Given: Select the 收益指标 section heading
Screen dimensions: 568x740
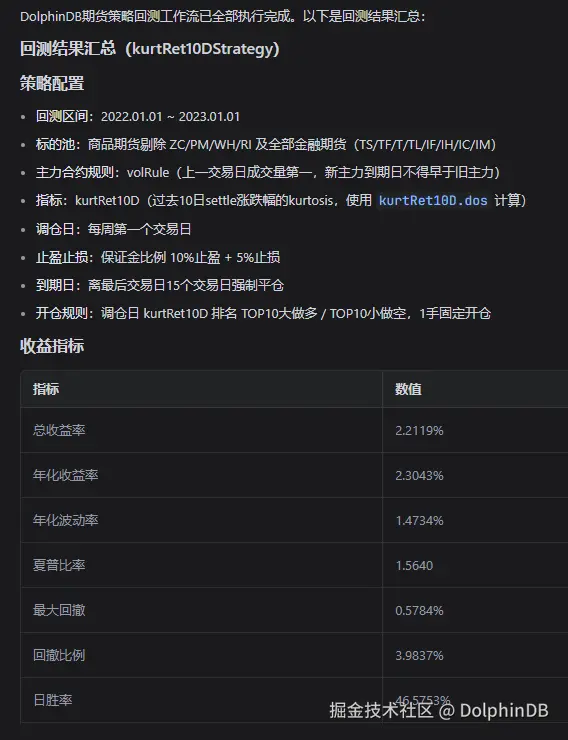Looking at the screenshot, I should [52, 346].
